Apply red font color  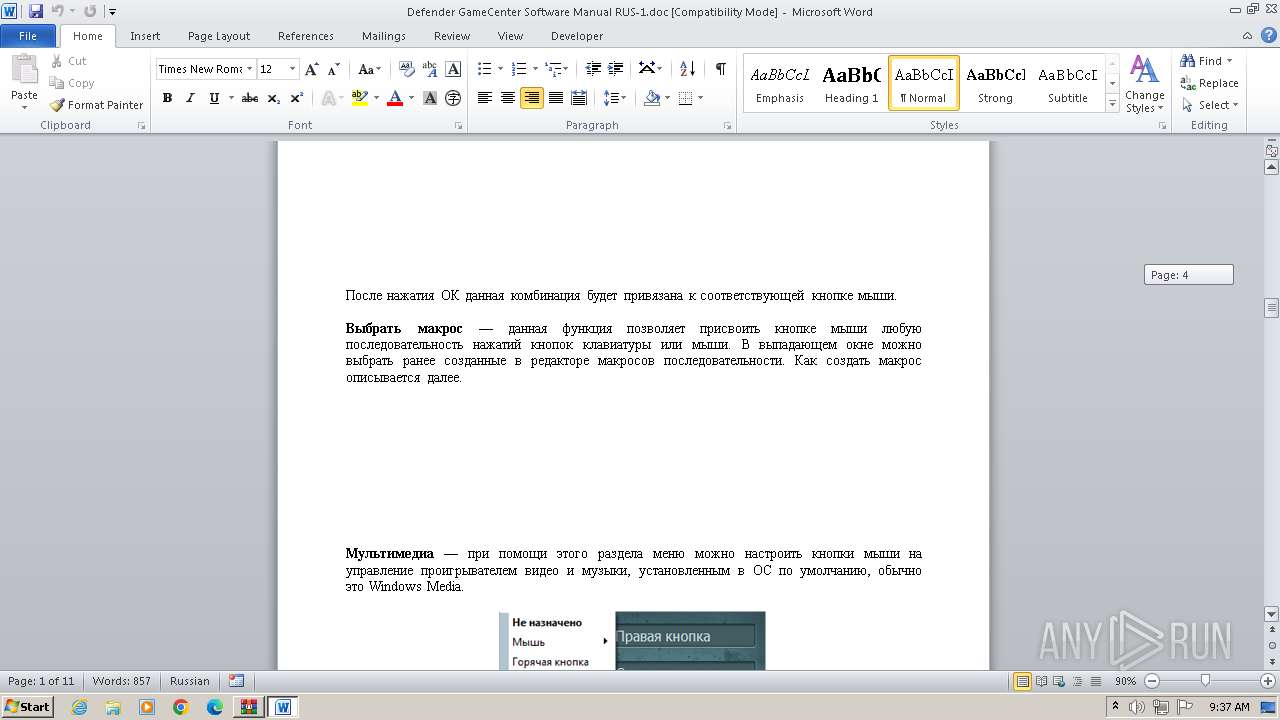click(x=395, y=98)
